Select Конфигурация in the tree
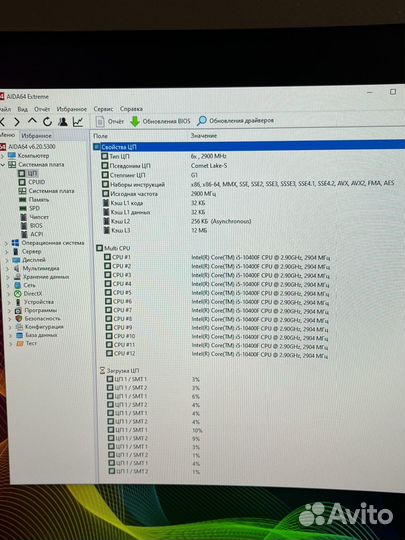 (44, 327)
